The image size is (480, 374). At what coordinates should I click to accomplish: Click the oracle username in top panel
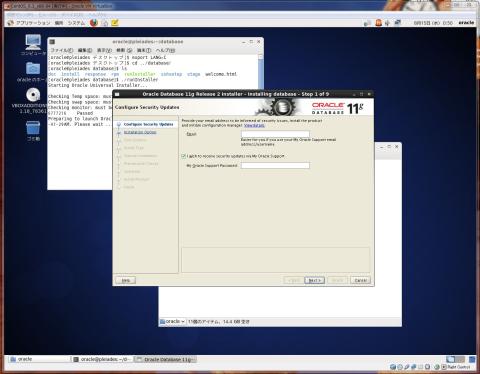[466, 23]
